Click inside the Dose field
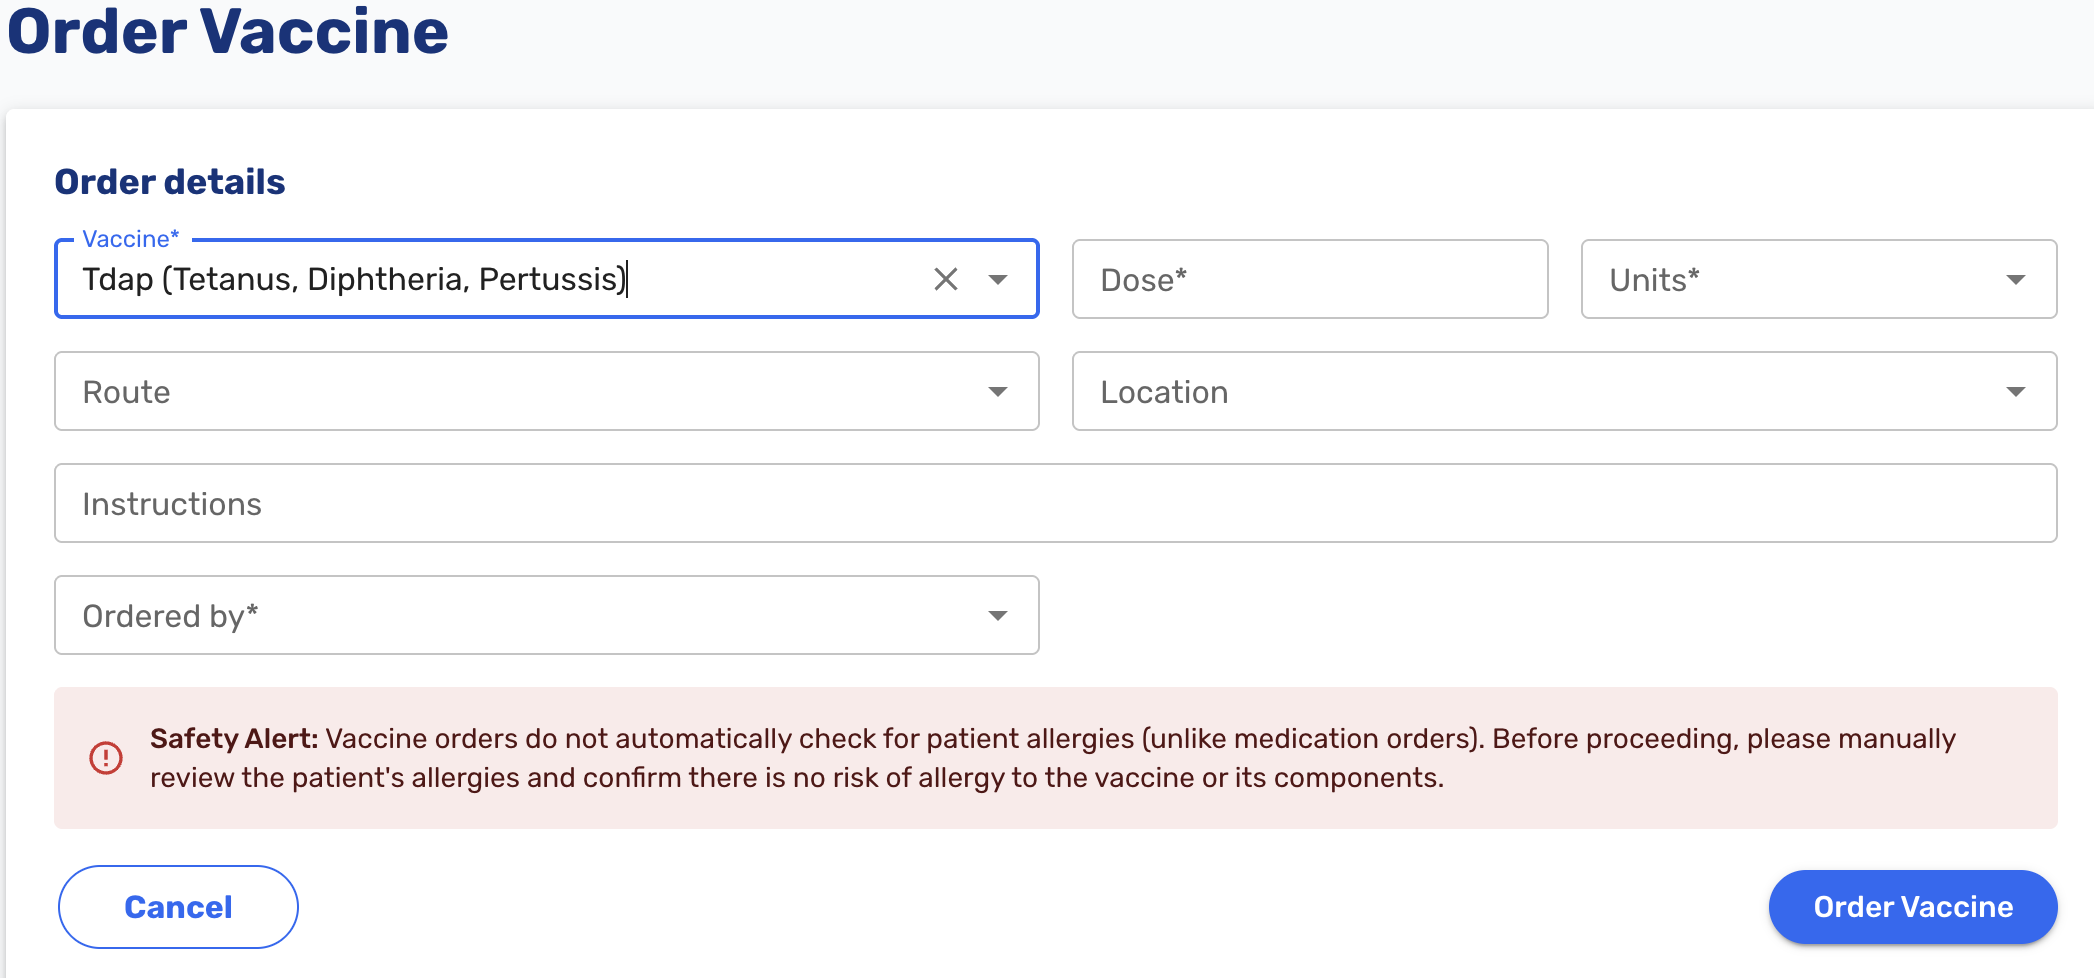2094x978 pixels. (1308, 280)
